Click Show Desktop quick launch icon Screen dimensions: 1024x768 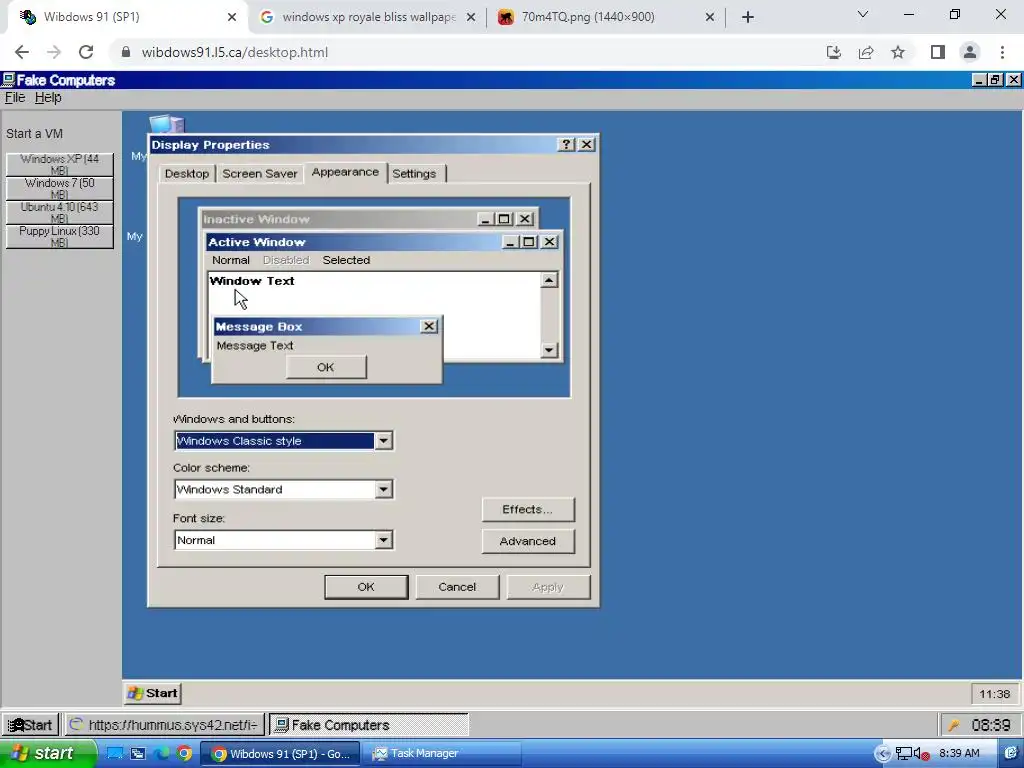tap(115, 754)
